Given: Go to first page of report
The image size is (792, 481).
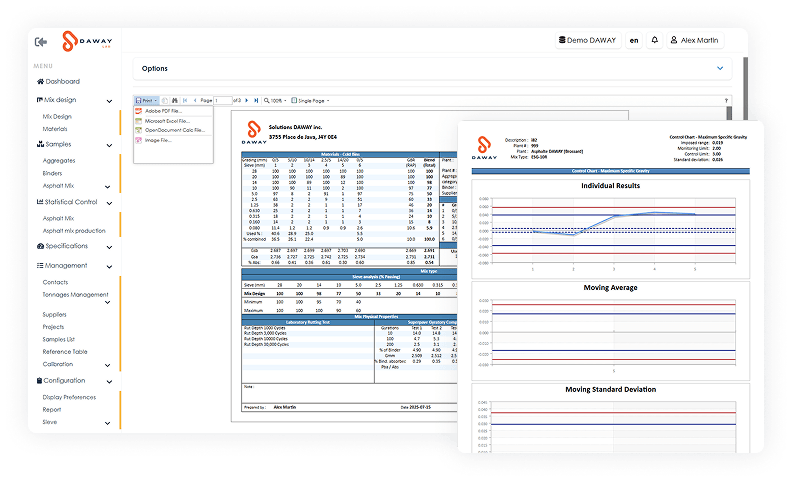Looking at the screenshot, I should click(184, 101).
